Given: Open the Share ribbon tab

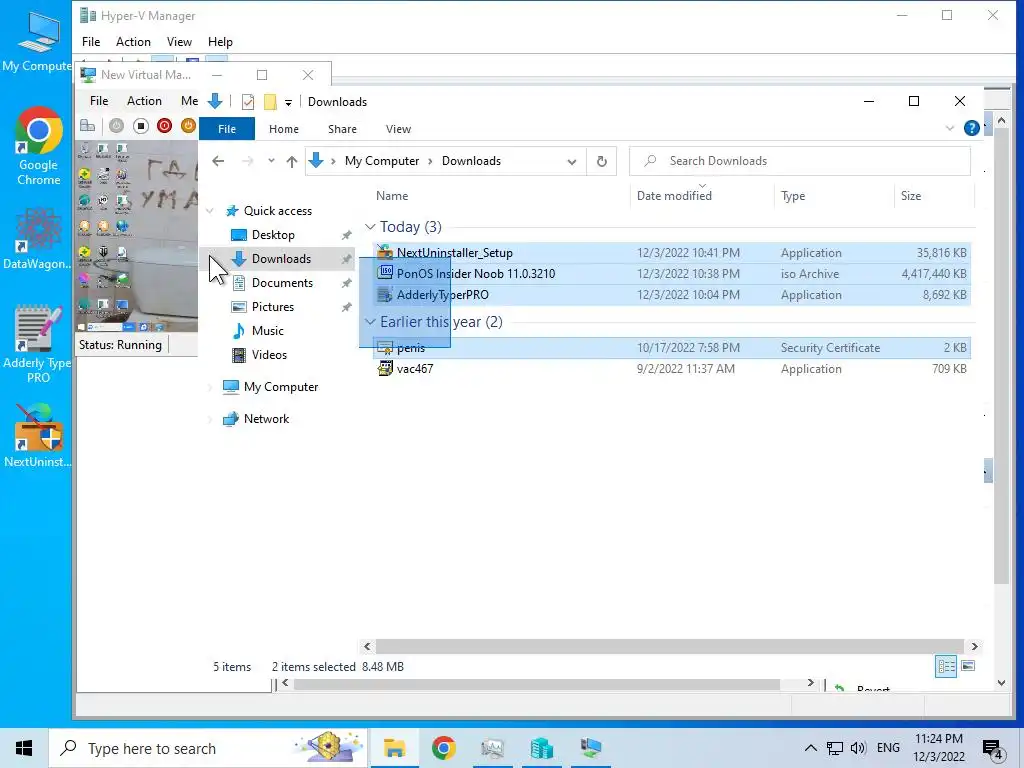Looking at the screenshot, I should coord(342,129).
